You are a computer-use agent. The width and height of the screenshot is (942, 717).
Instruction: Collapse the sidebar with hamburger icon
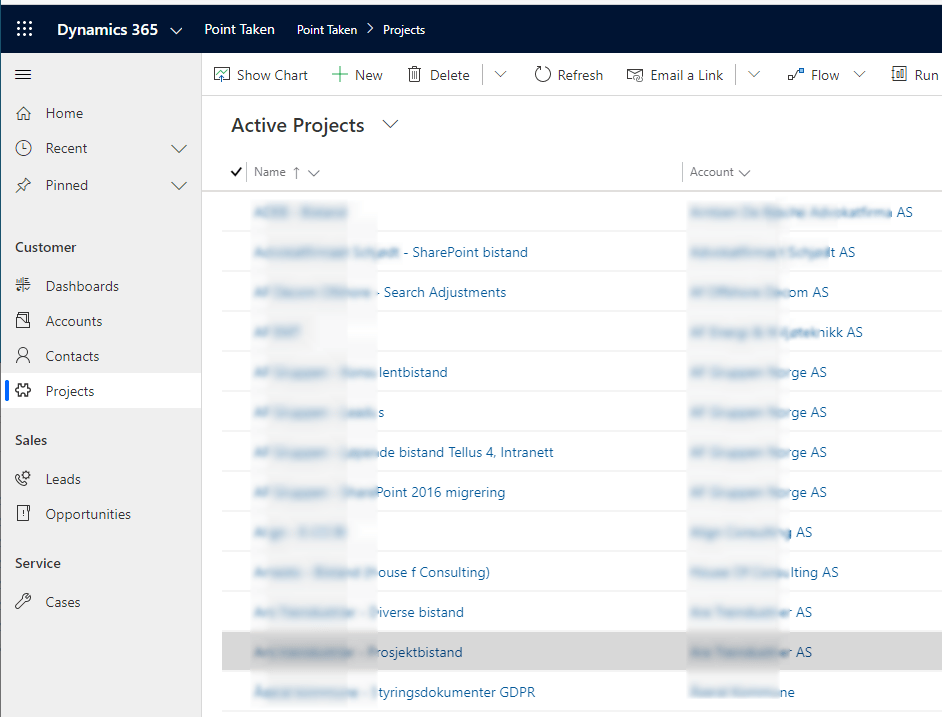tap(24, 75)
